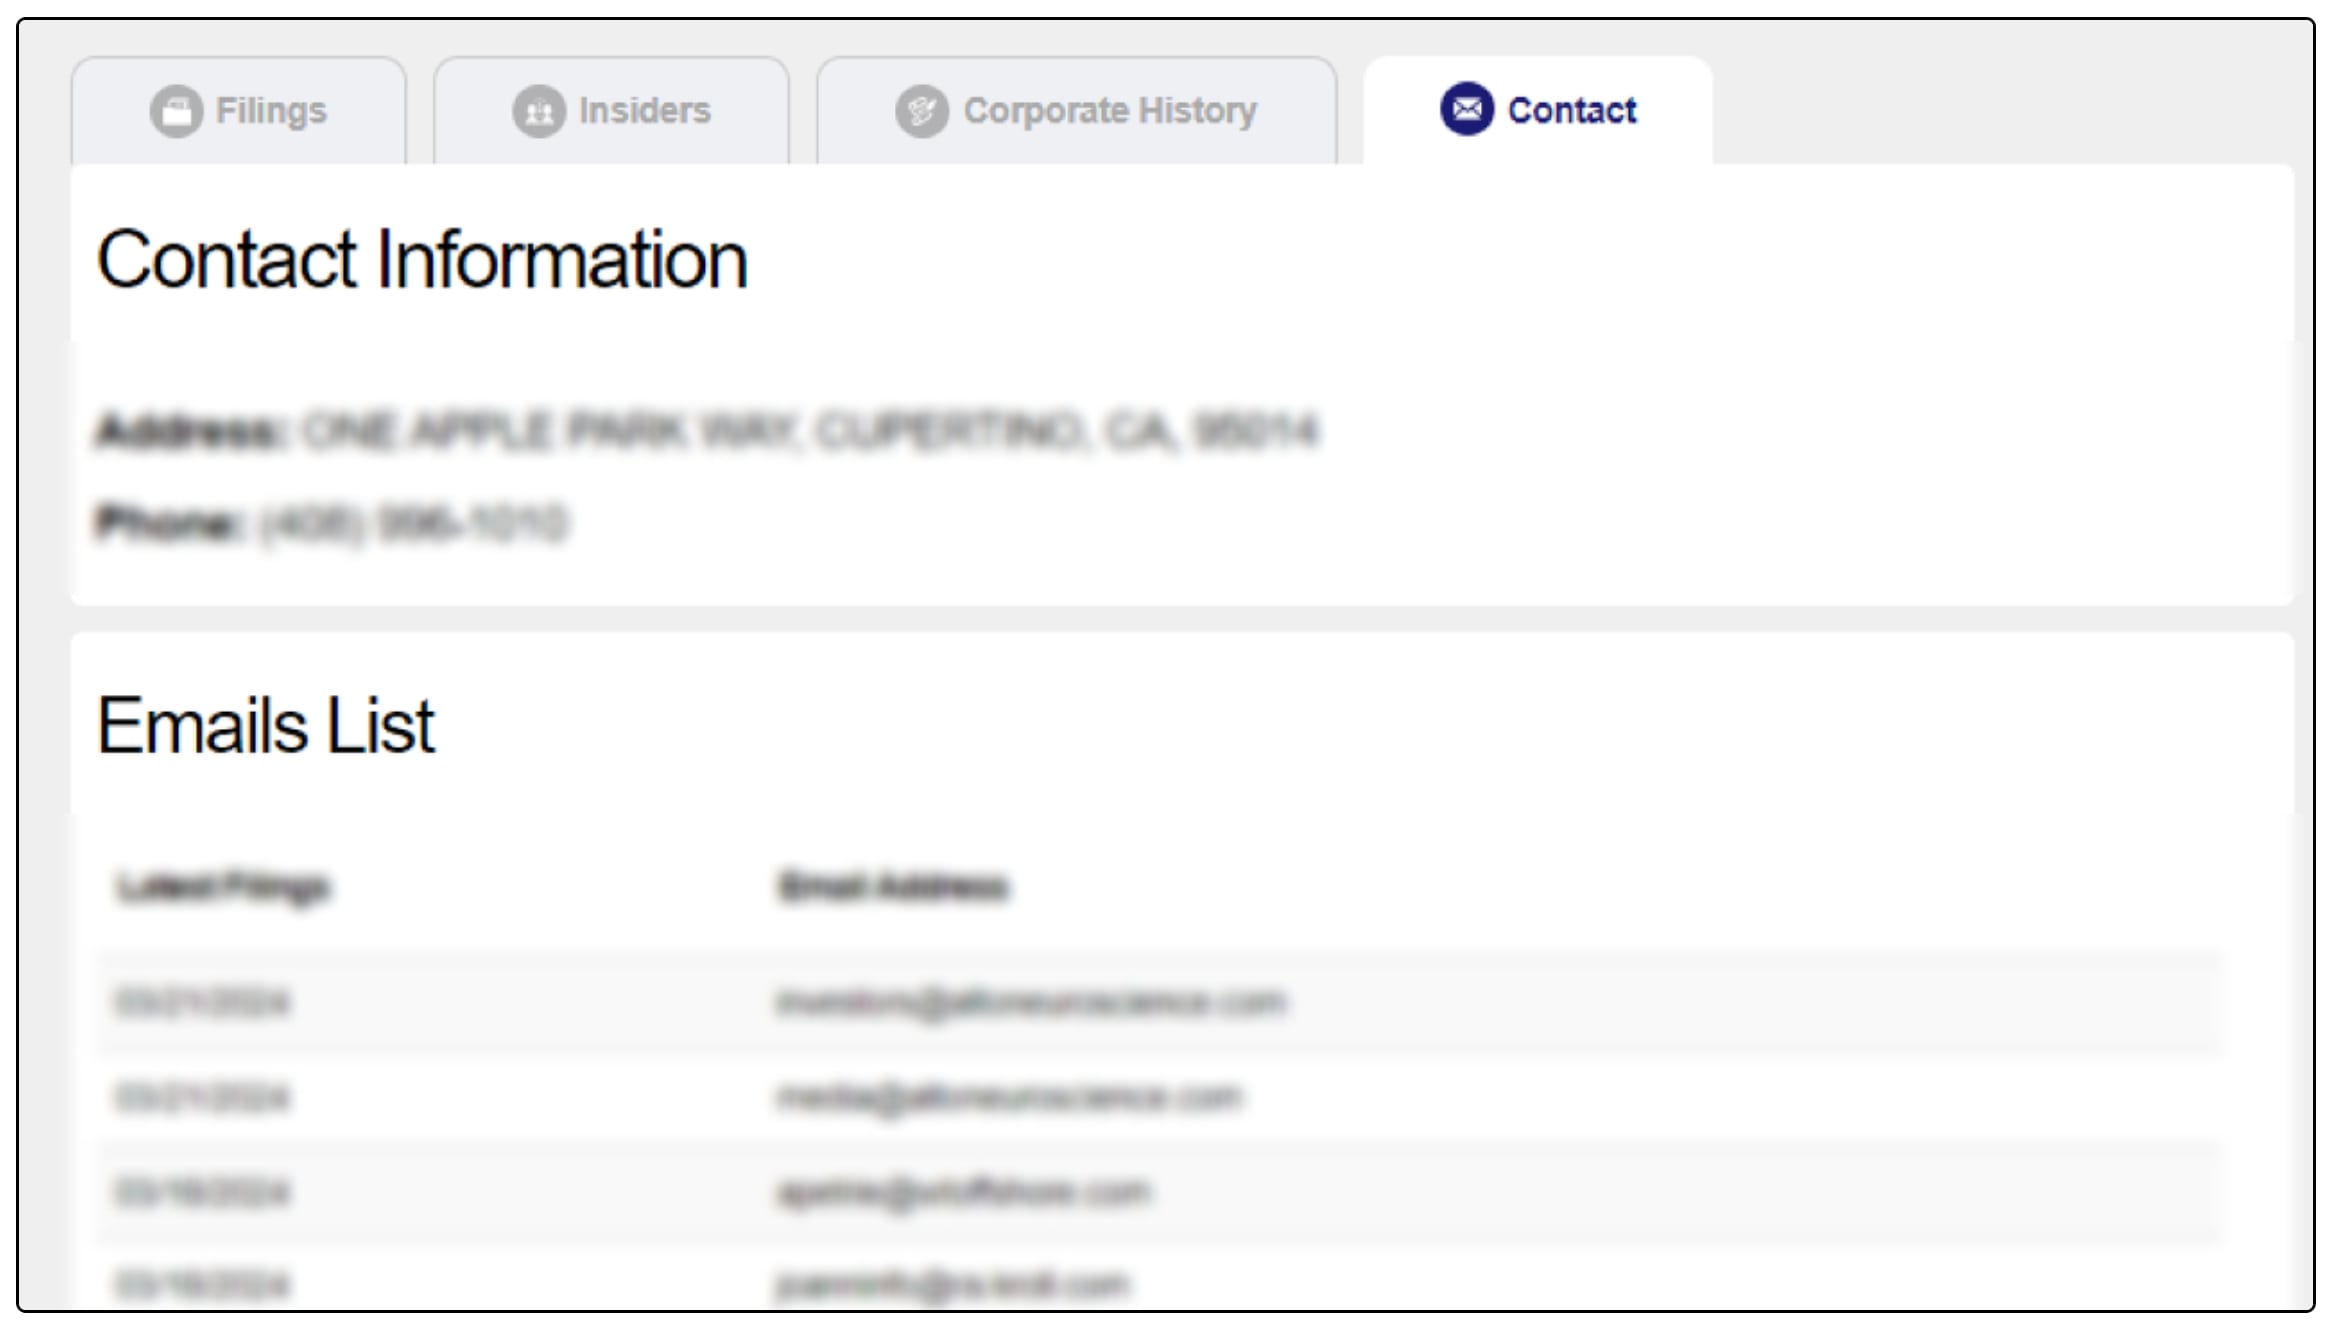
Task: Click the Filings tab briefcase icon
Action: click(177, 111)
